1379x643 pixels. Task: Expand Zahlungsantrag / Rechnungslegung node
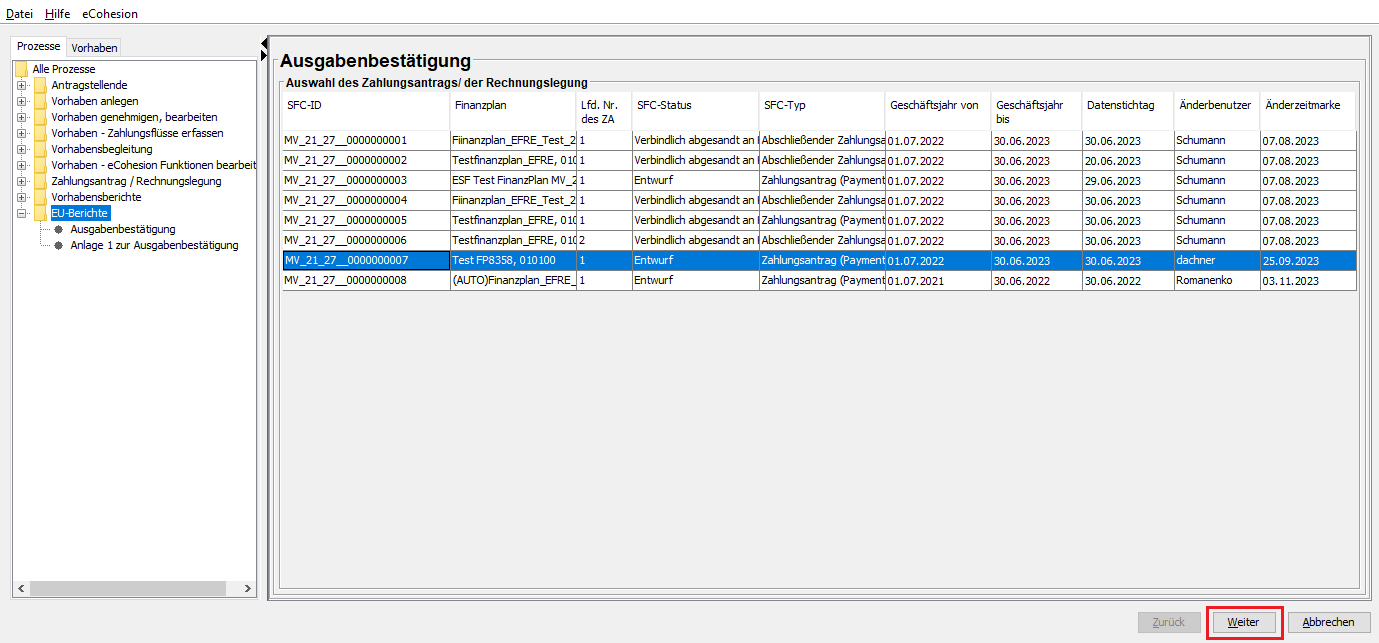tap(21, 181)
